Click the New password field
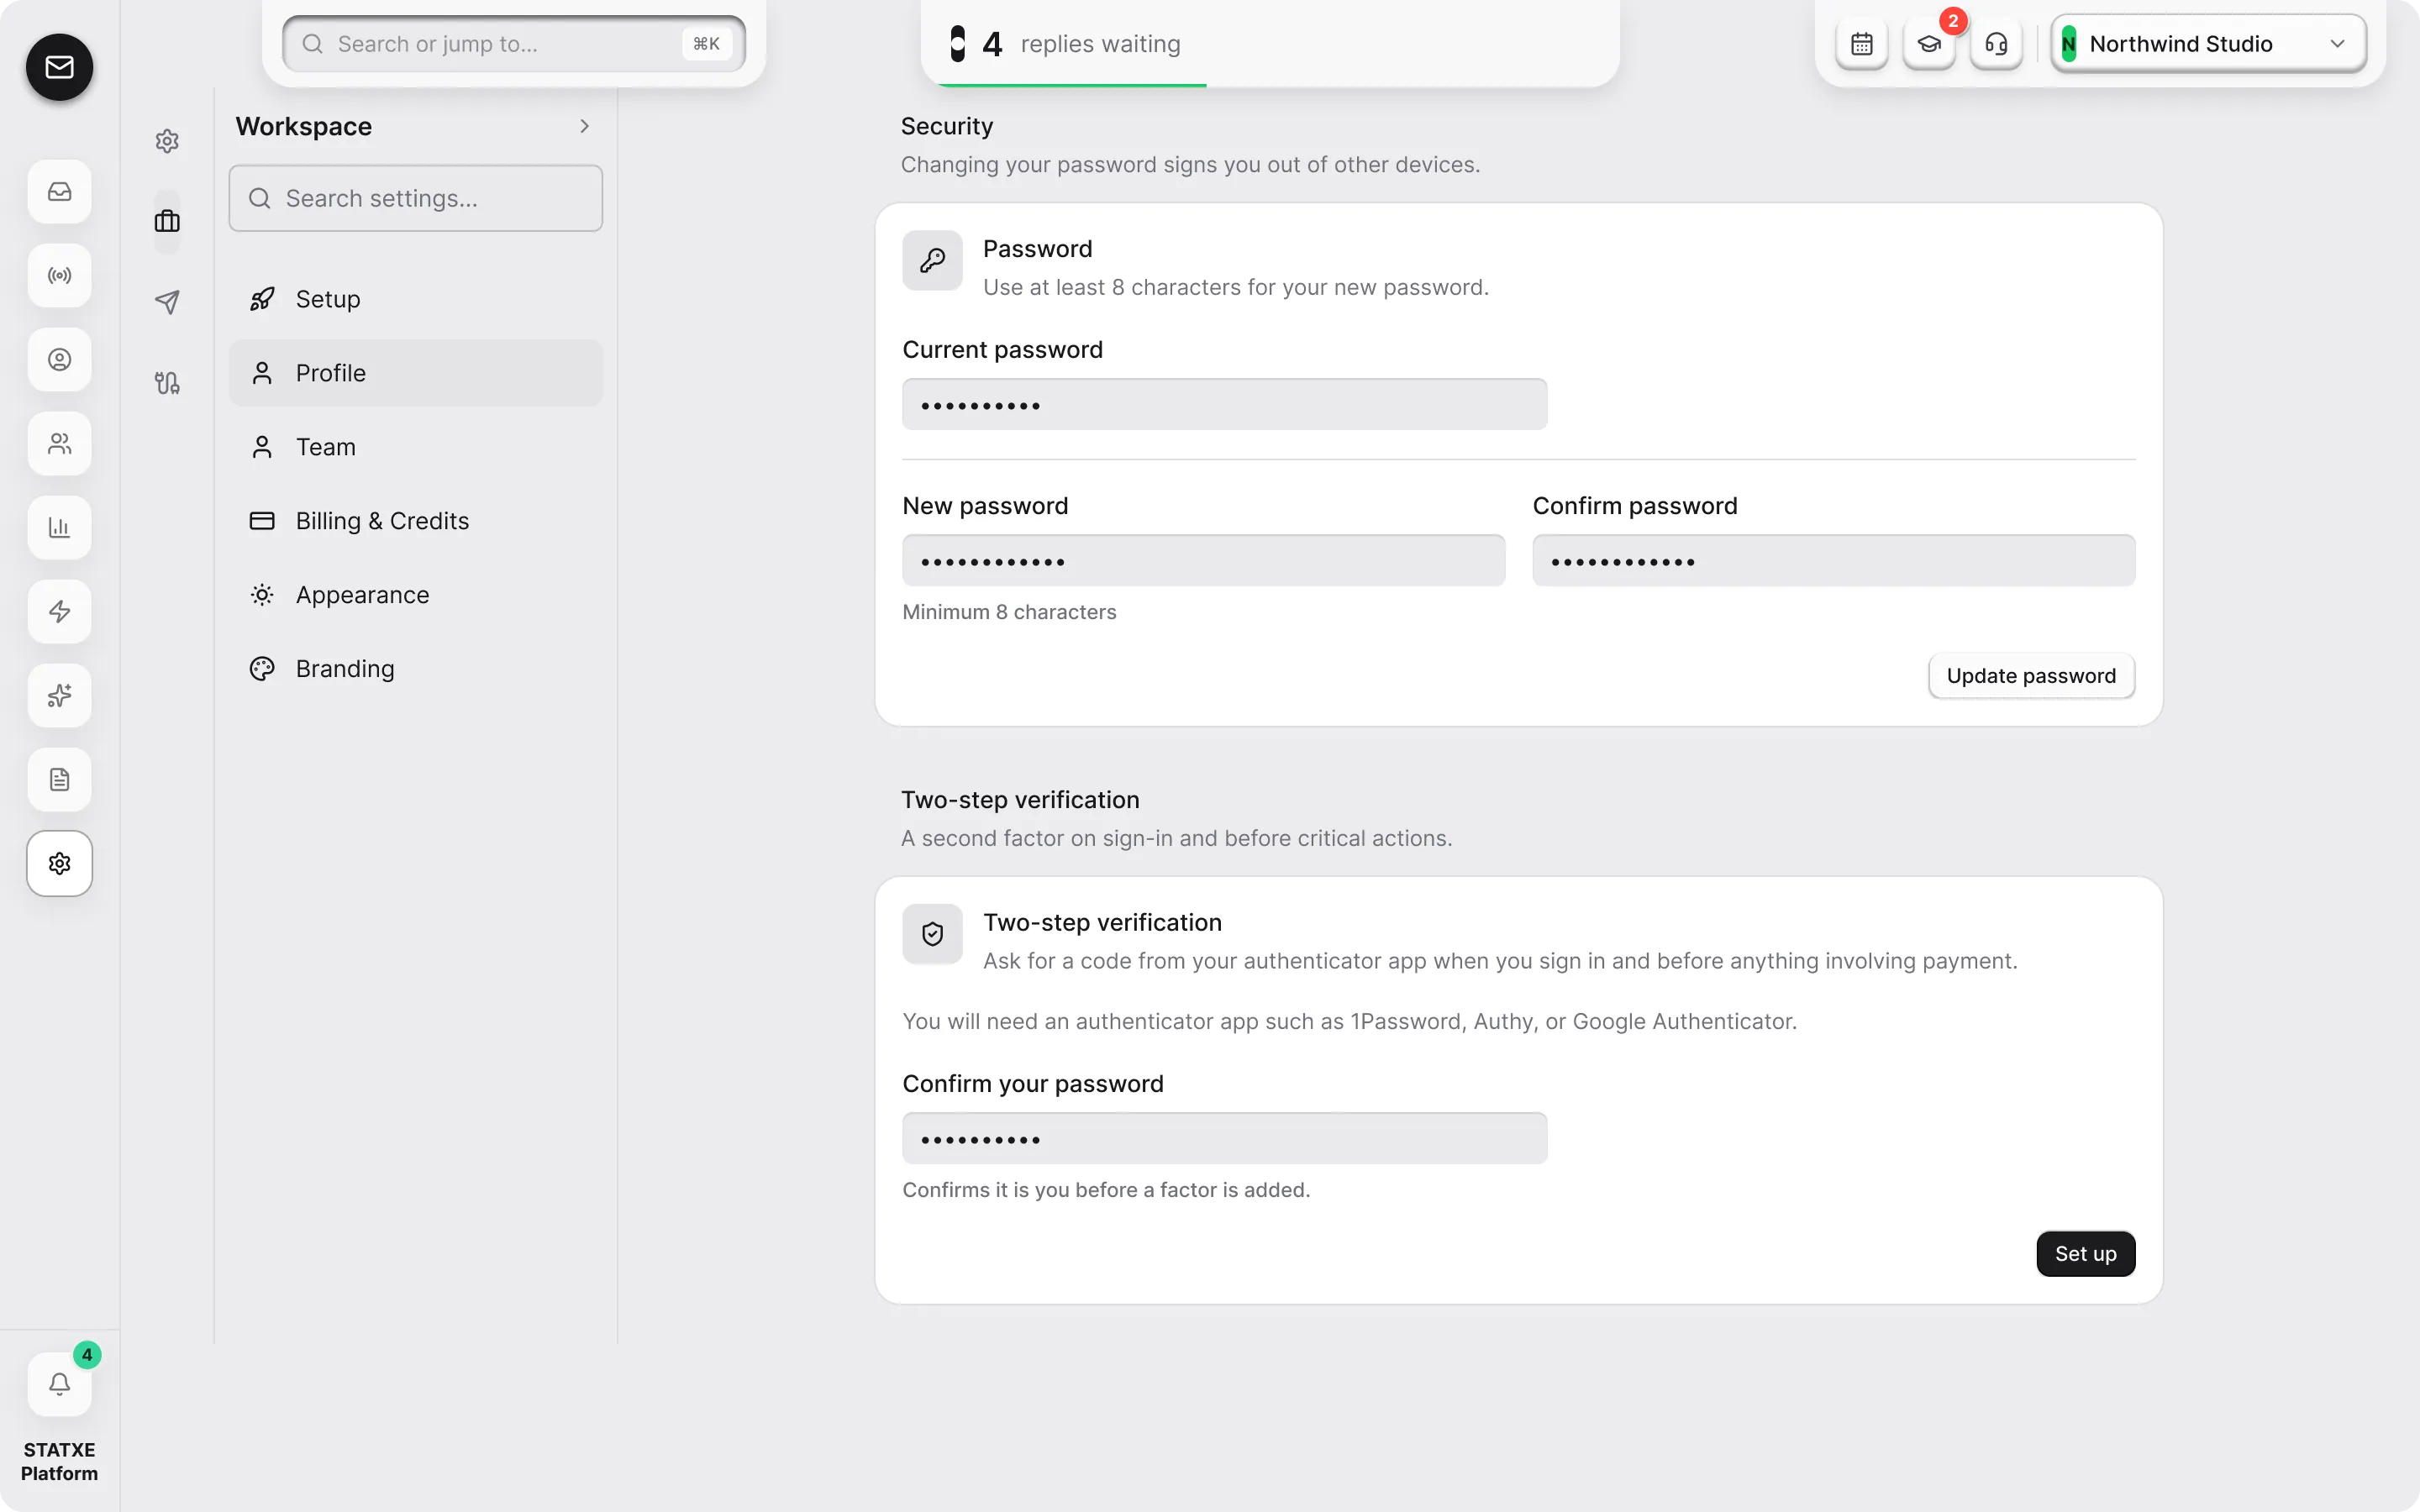Image resolution: width=2420 pixels, height=1512 pixels. [x=1203, y=560]
